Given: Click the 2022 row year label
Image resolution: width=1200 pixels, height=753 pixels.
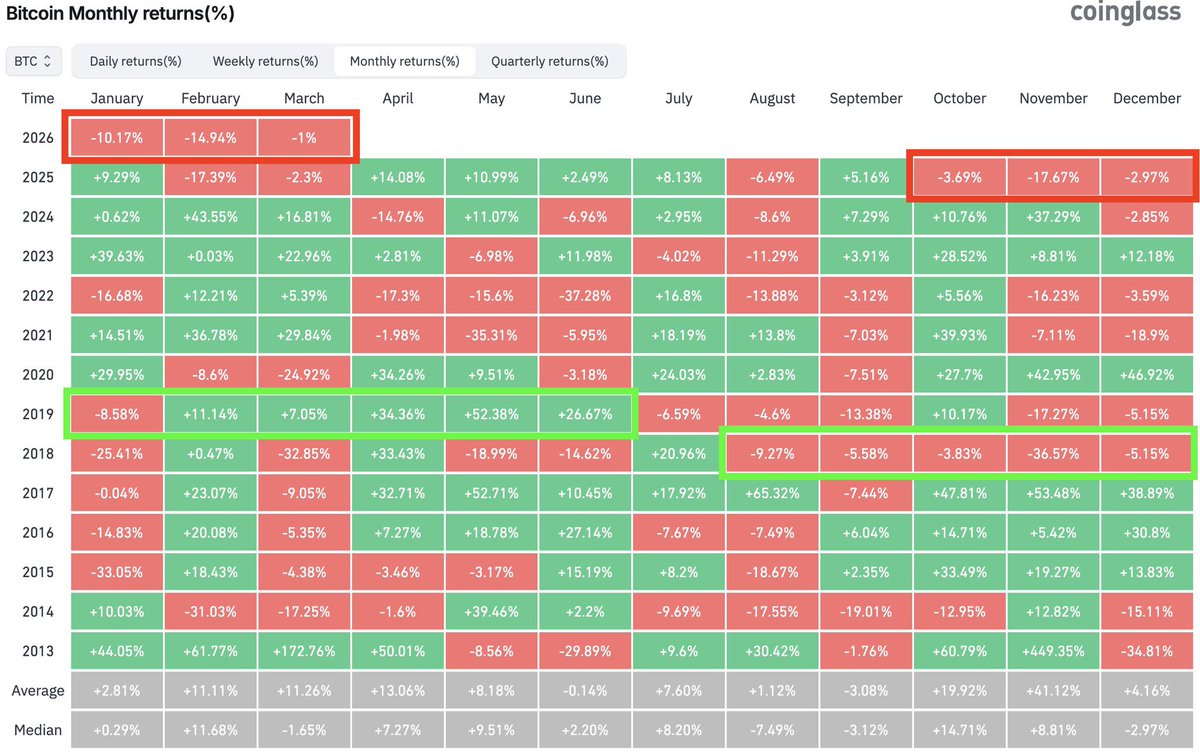Looking at the screenshot, I should (x=38, y=296).
